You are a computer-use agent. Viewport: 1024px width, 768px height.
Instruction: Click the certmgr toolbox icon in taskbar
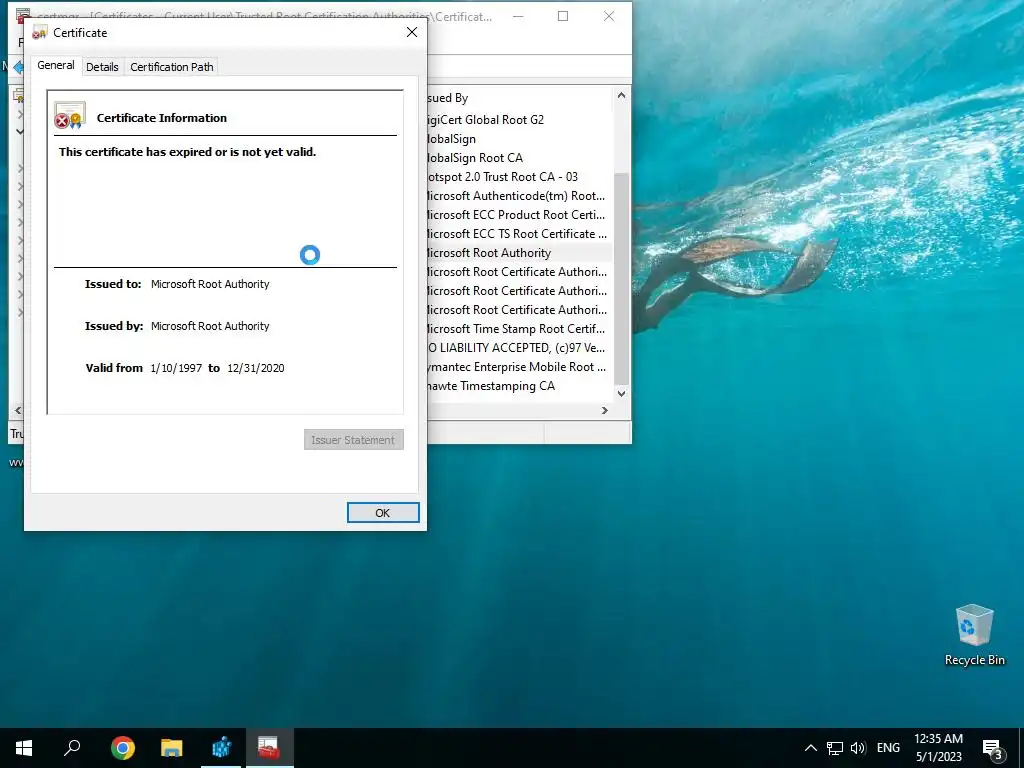coord(269,748)
